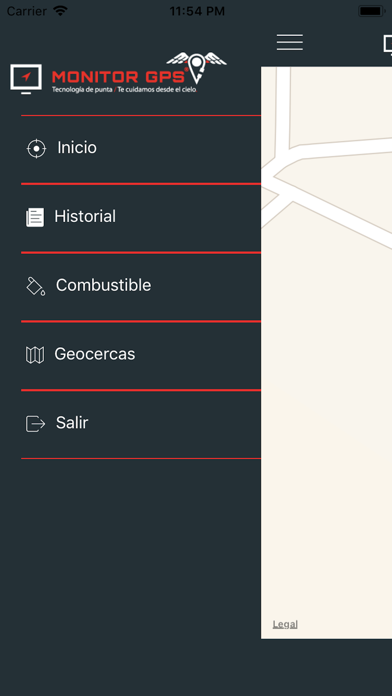Select the Combustible fuel can icon
Image resolution: width=392 pixels, height=696 pixels.
tap(36, 286)
